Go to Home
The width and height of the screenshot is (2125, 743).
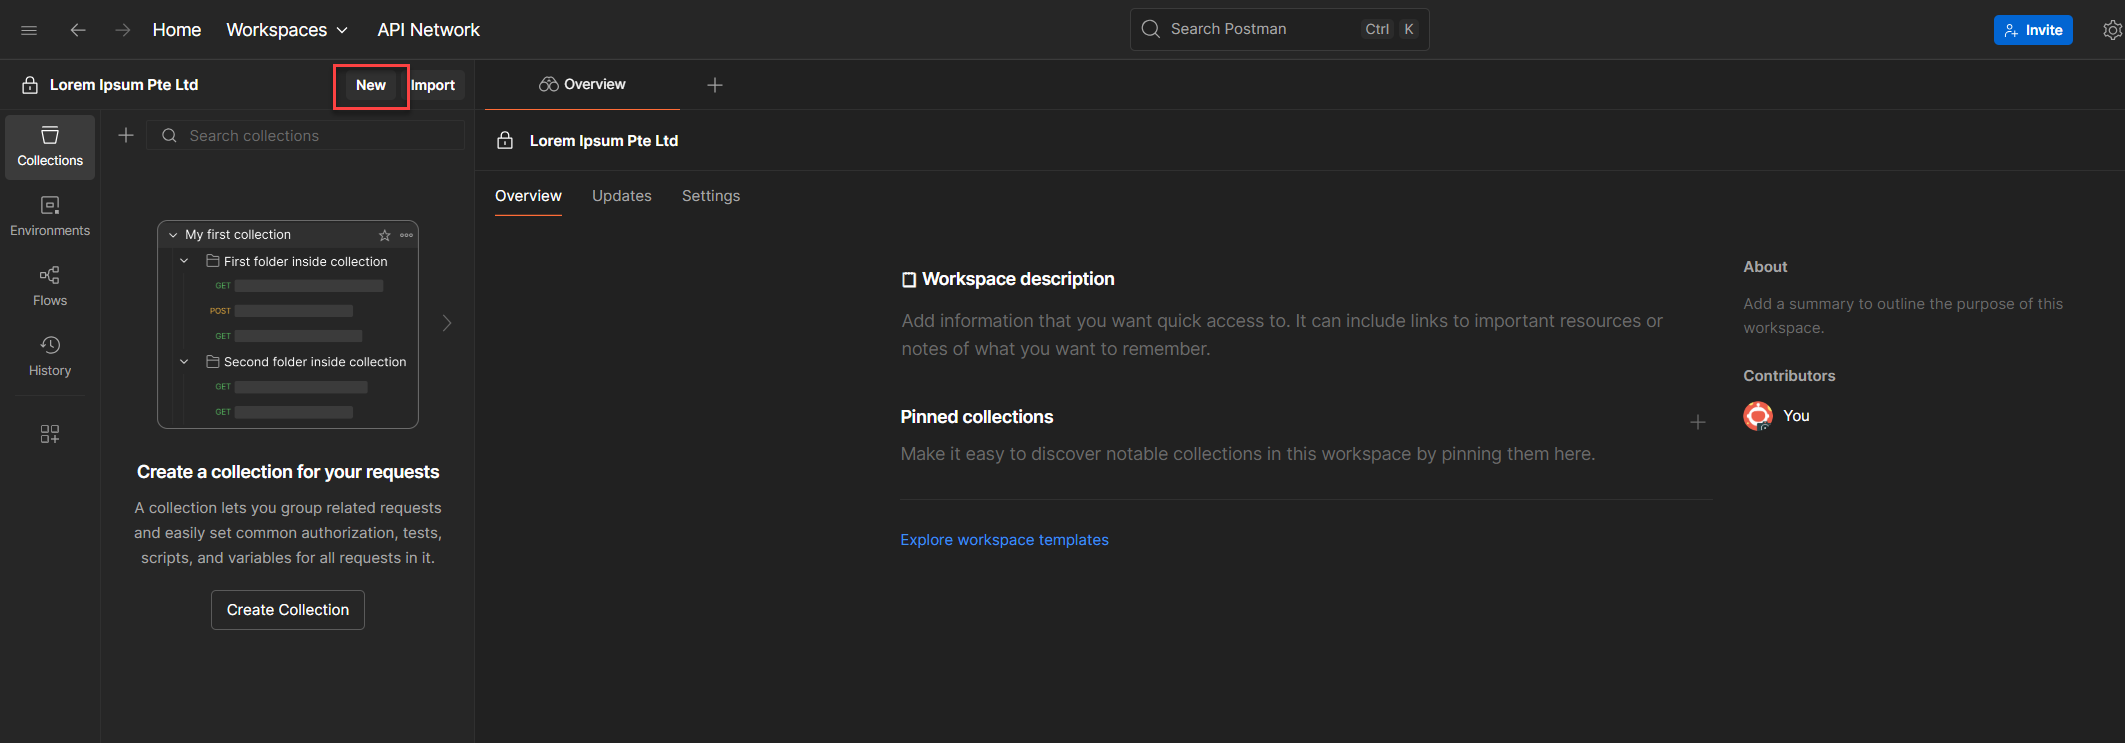(177, 30)
